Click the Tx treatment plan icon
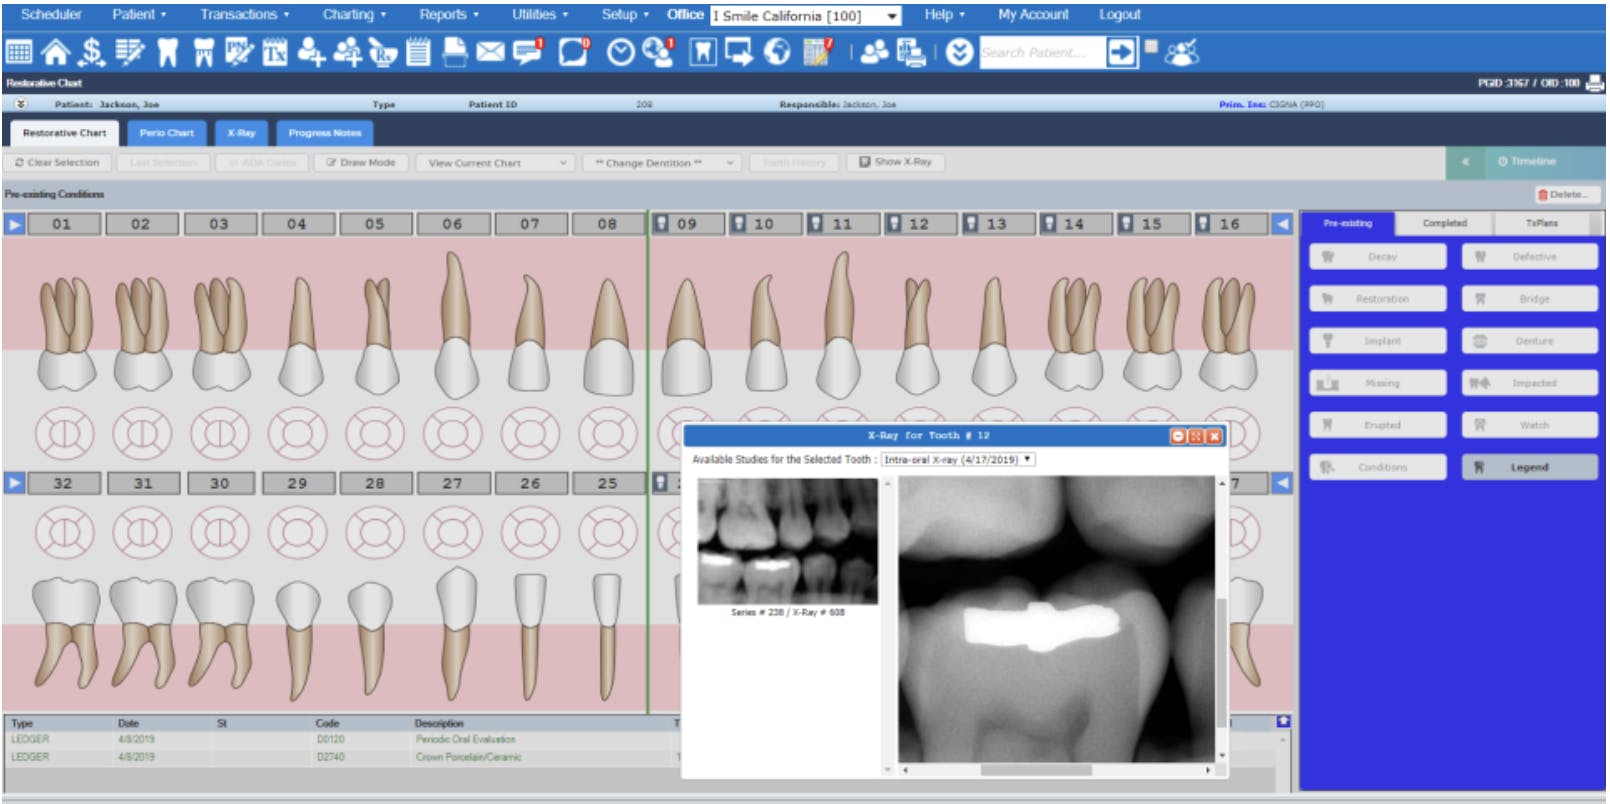Image resolution: width=1610 pixels, height=804 pixels. point(275,52)
